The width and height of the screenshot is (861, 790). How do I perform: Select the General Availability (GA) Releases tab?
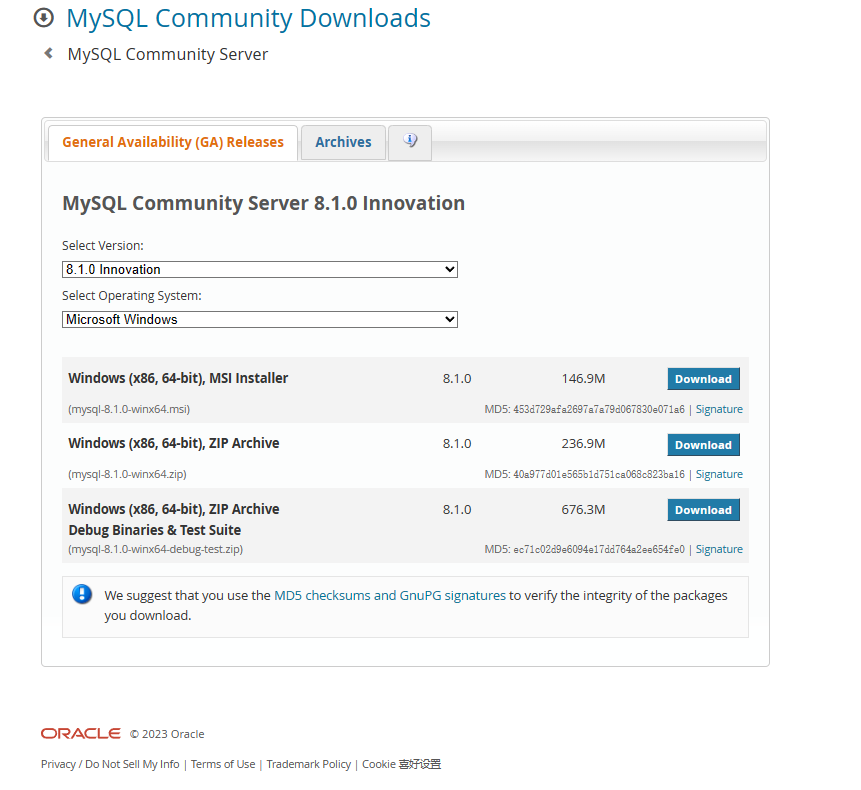click(x=172, y=142)
